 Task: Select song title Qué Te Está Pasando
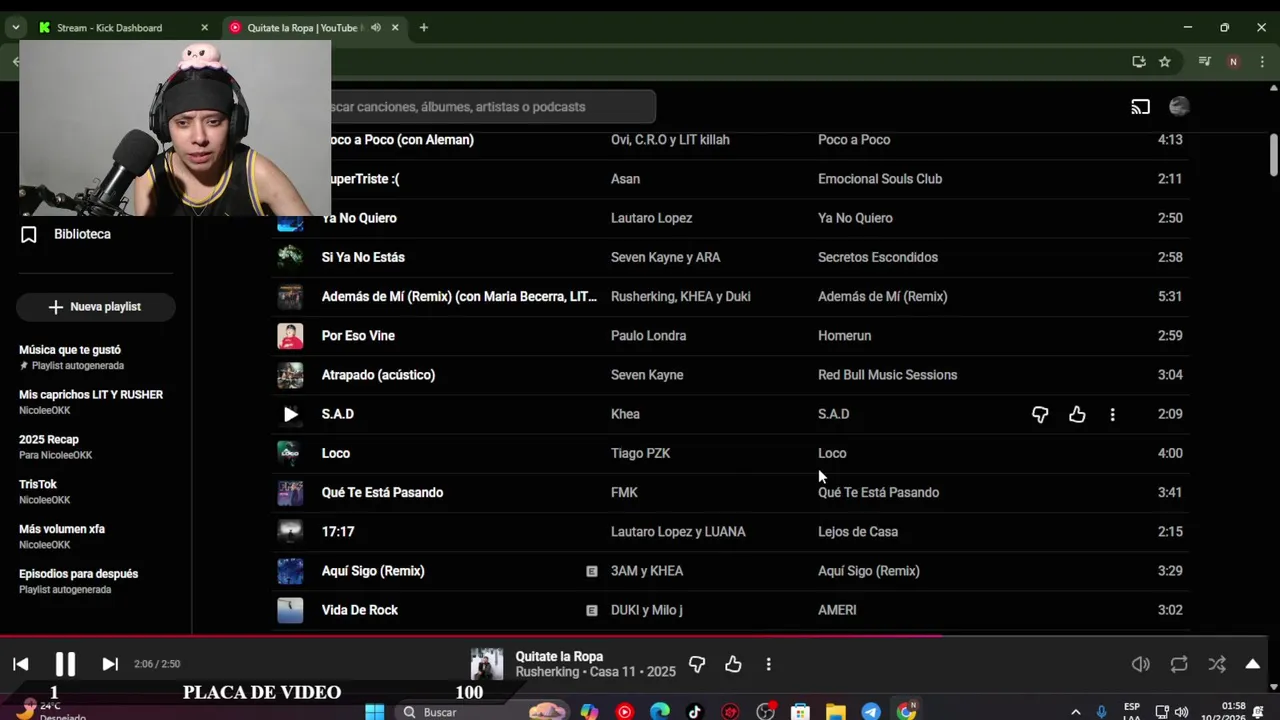pos(382,492)
